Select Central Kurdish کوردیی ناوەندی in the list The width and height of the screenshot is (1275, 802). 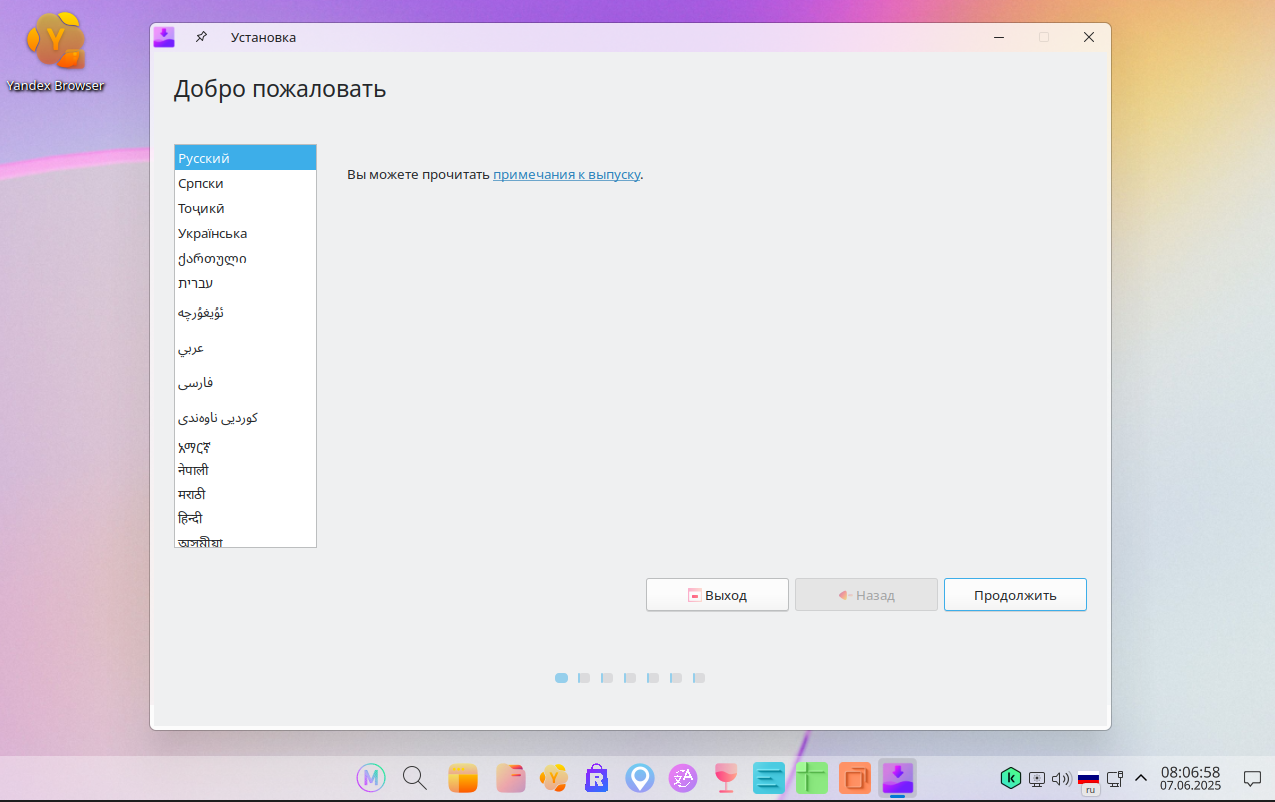[245, 418]
